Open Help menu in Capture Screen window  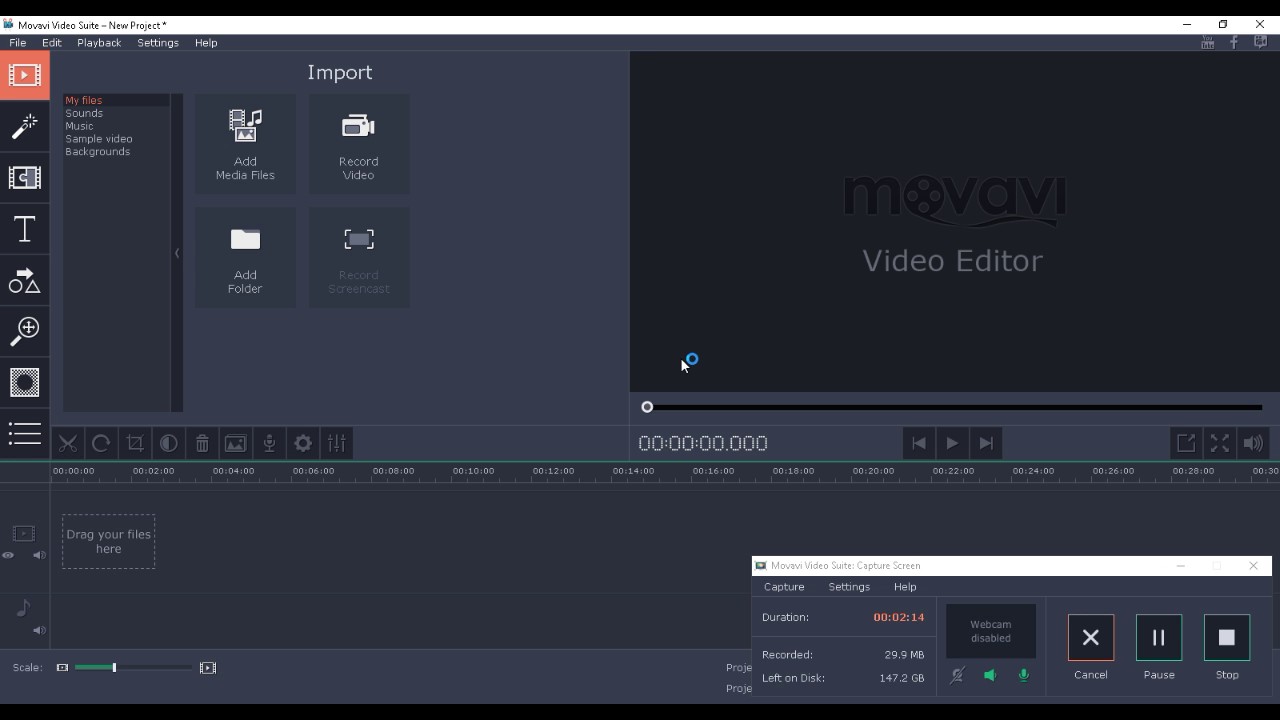905,587
